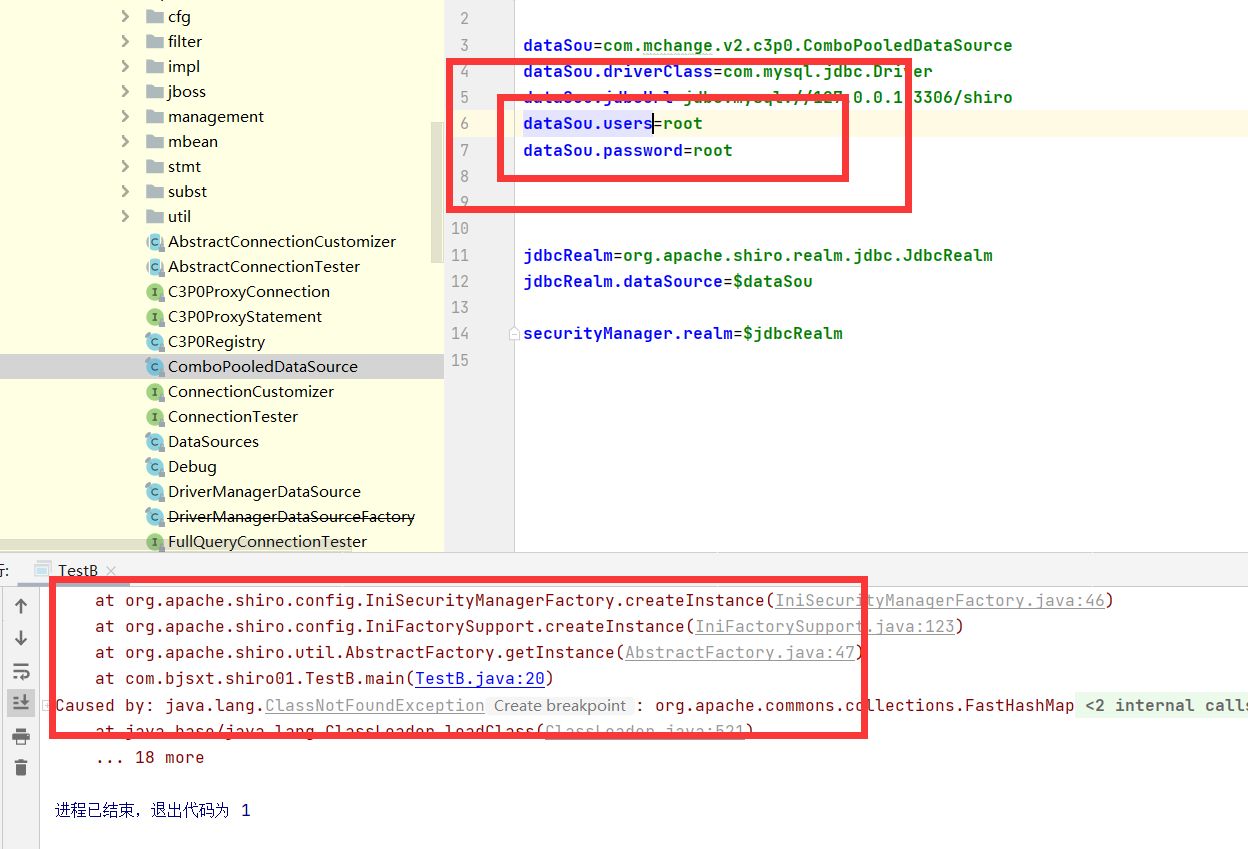1248x849 pixels.
Task: Expand the jboss folder chevron
Action: pos(125,91)
